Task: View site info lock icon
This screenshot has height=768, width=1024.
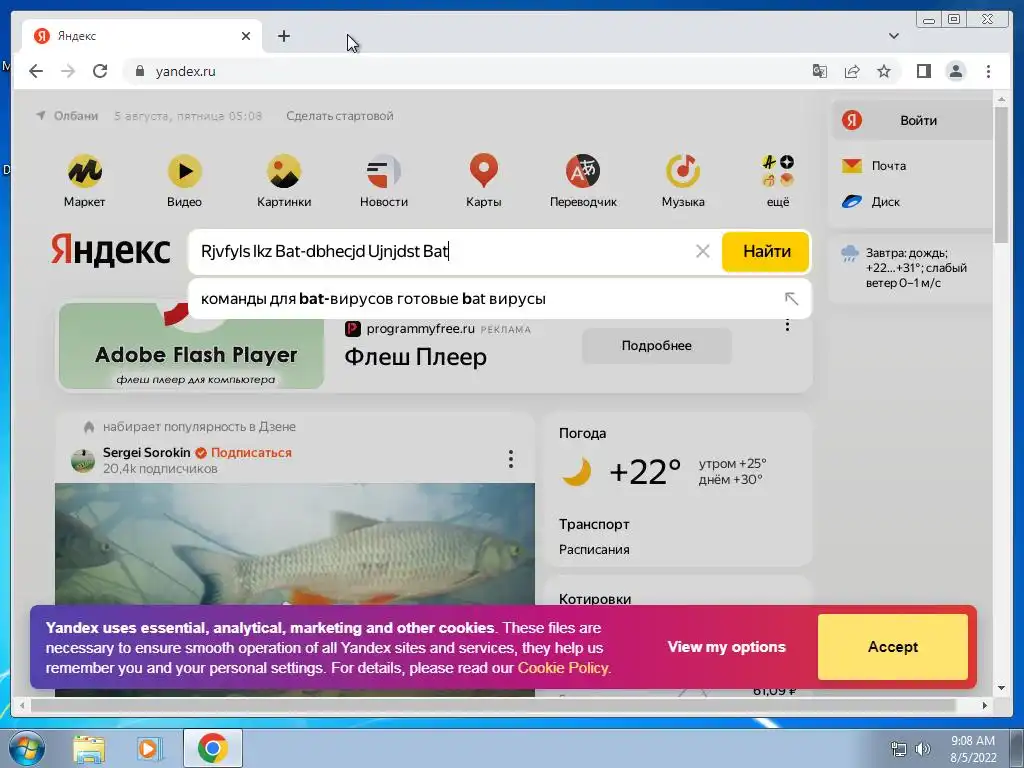Action: tap(139, 71)
